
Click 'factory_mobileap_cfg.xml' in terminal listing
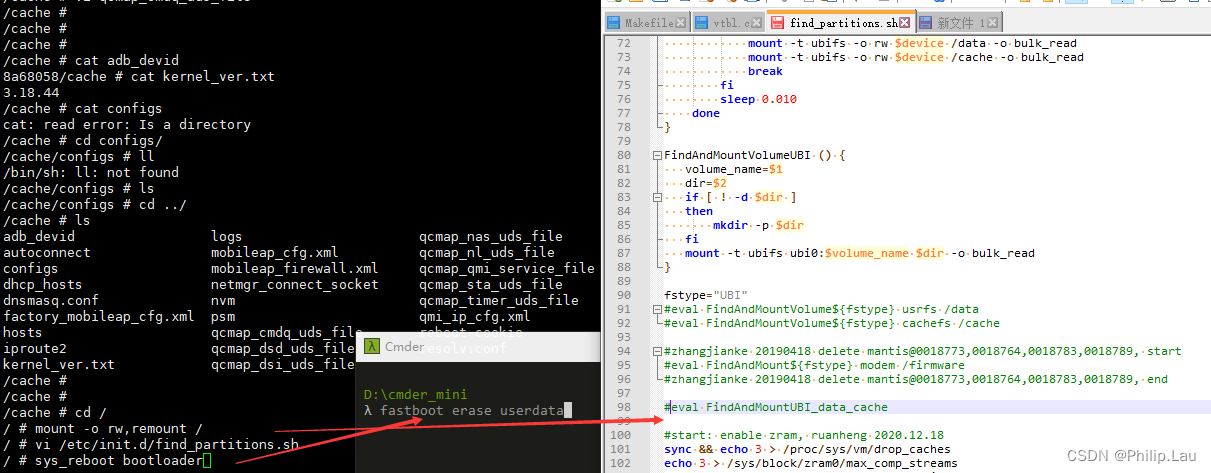99,316
